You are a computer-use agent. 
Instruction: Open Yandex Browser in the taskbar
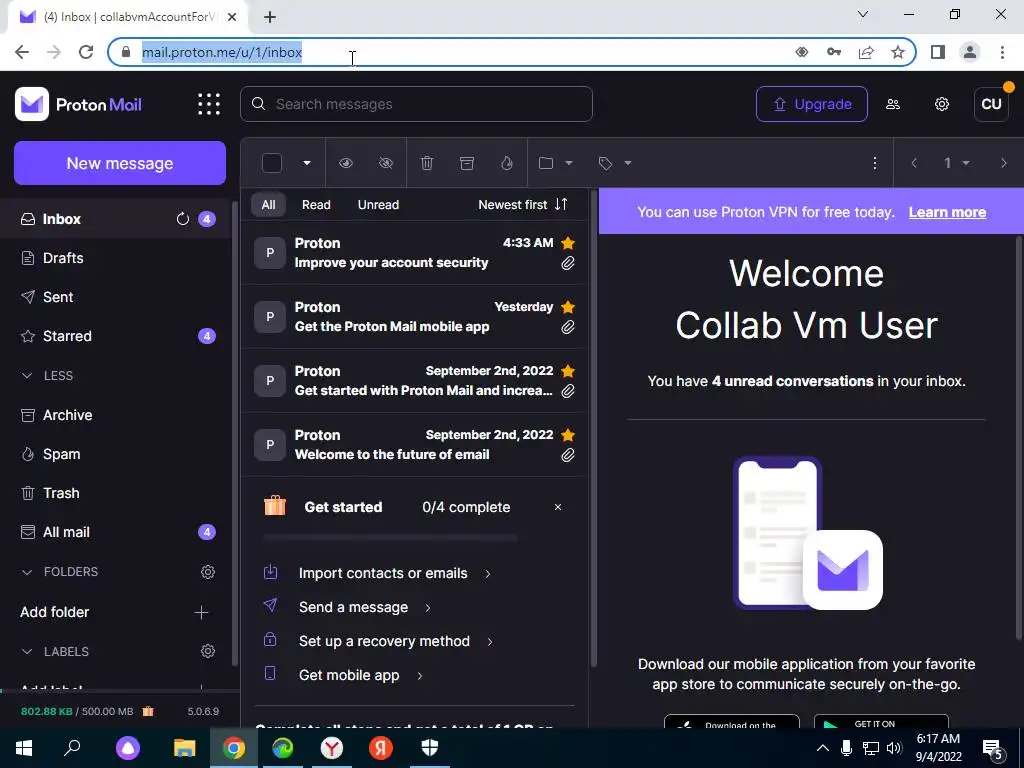click(x=332, y=748)
